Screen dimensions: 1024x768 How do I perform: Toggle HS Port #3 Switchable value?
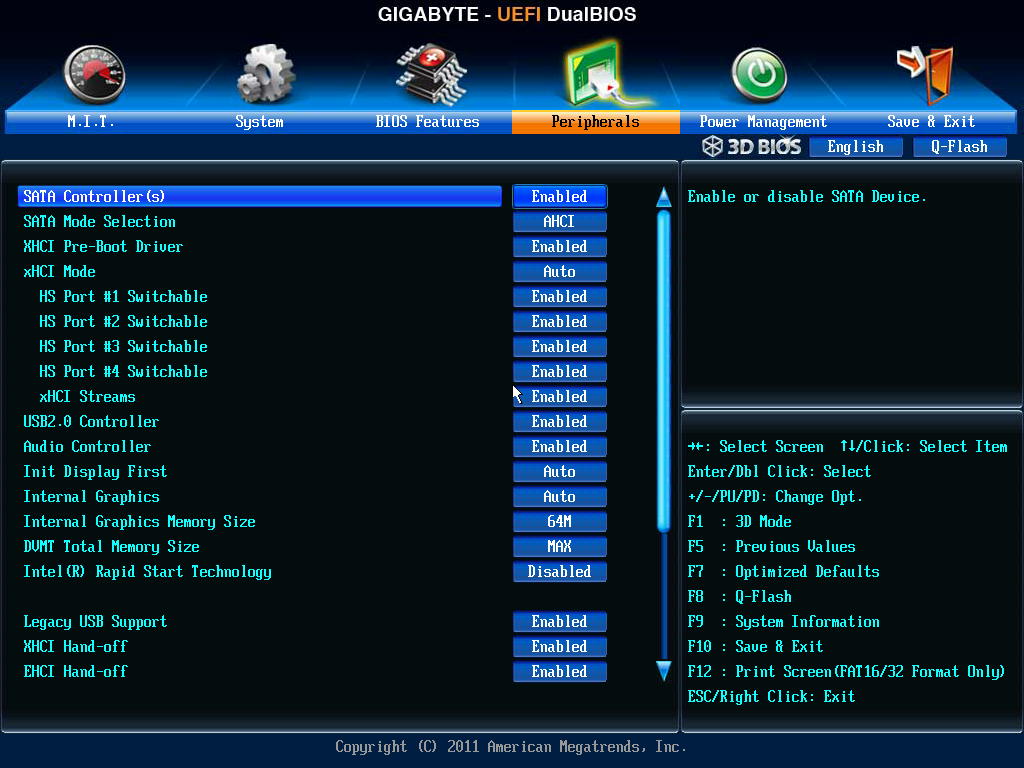coord(560,347)
